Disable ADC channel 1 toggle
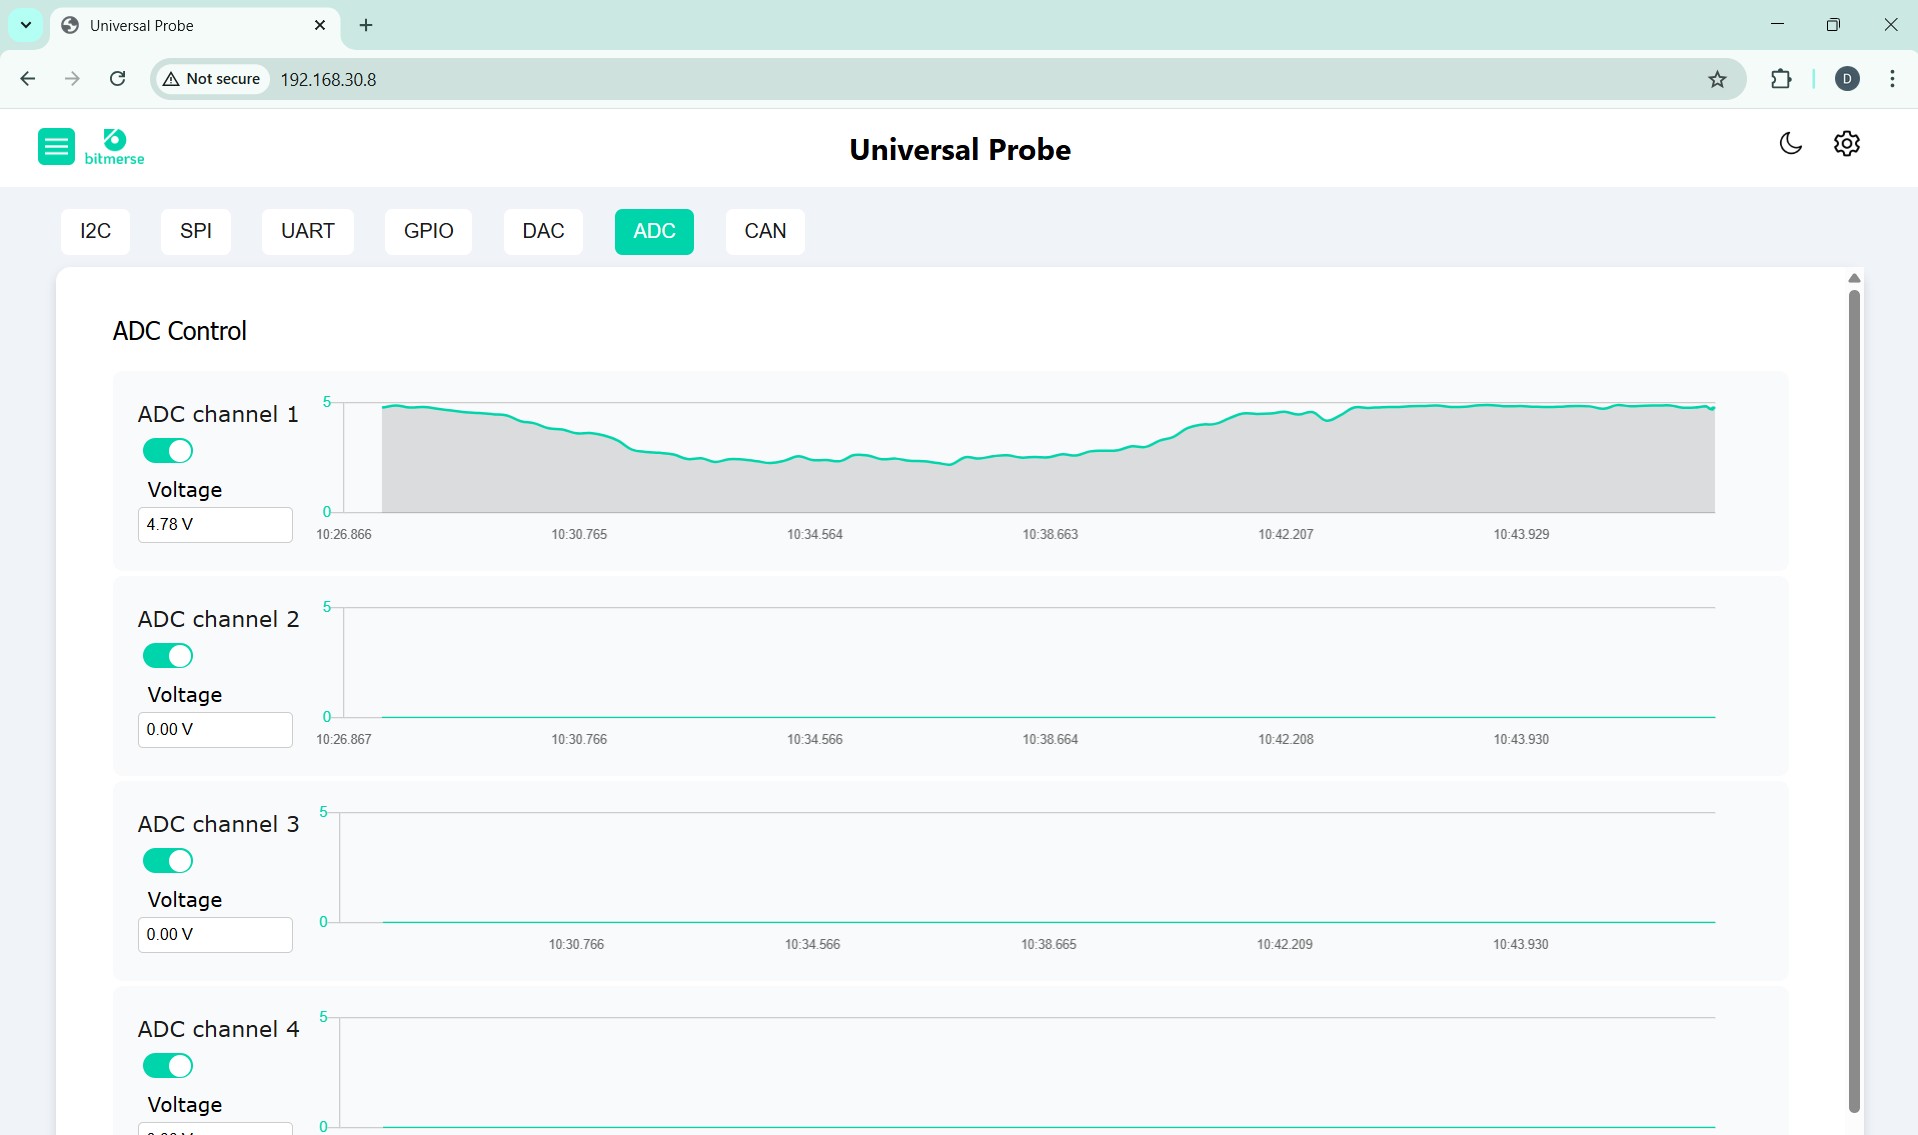Image resolution: width=1918 pixels, height=1135 pixels. [168, 451]
